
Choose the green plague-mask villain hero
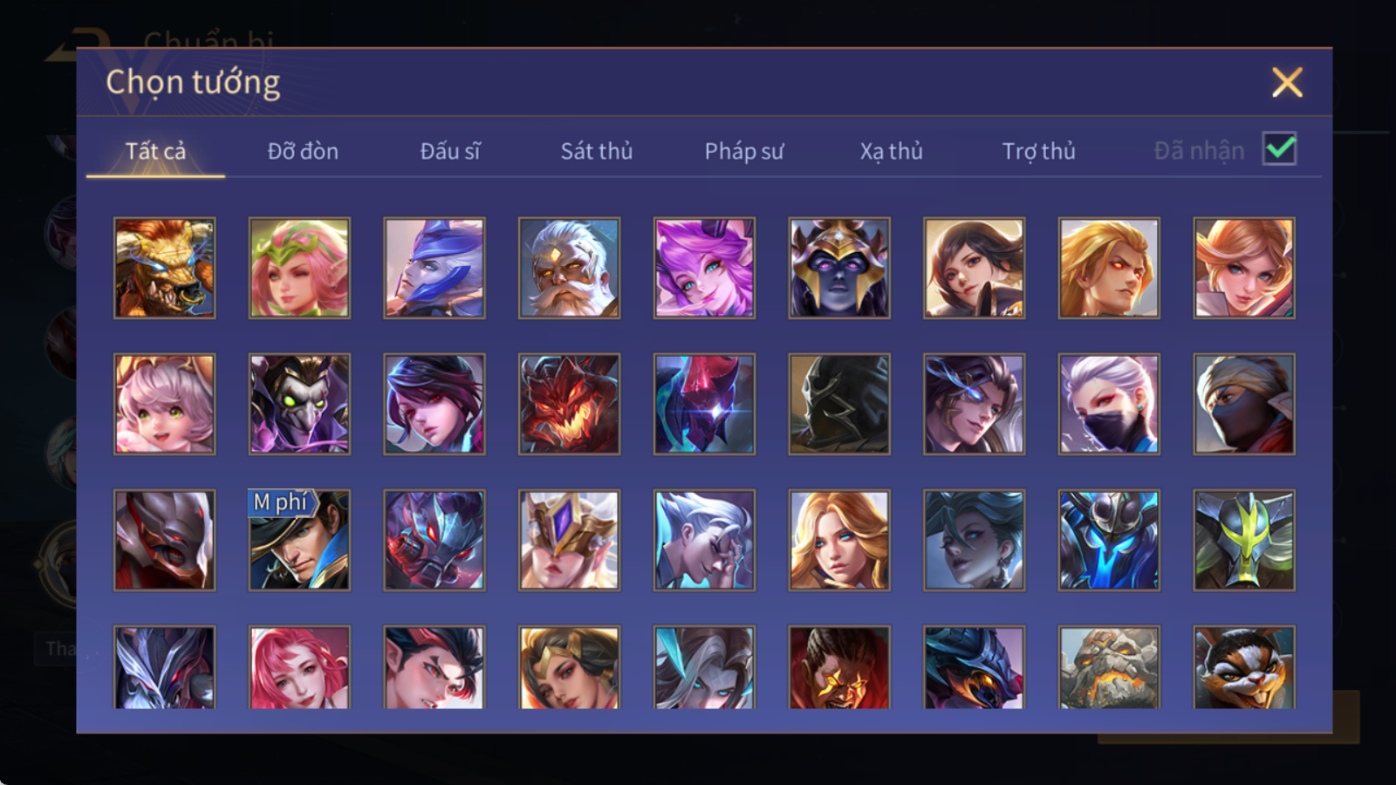coord(299,404)
